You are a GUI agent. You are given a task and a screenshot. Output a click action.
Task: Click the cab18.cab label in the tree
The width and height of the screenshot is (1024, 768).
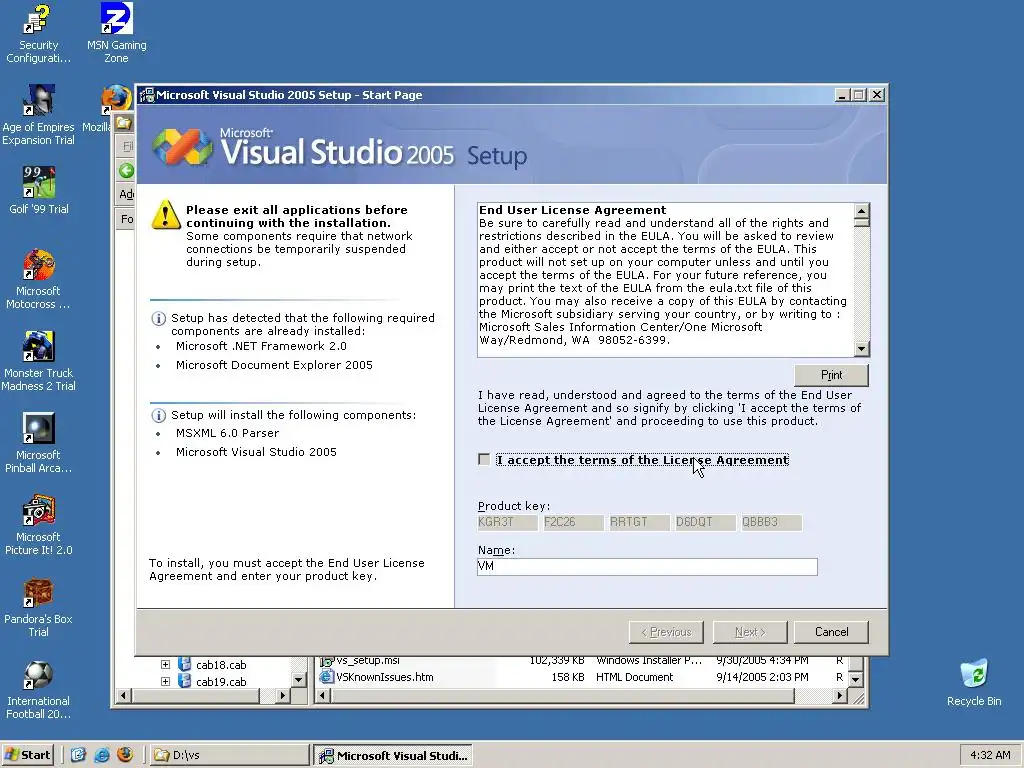pos(221,665)
